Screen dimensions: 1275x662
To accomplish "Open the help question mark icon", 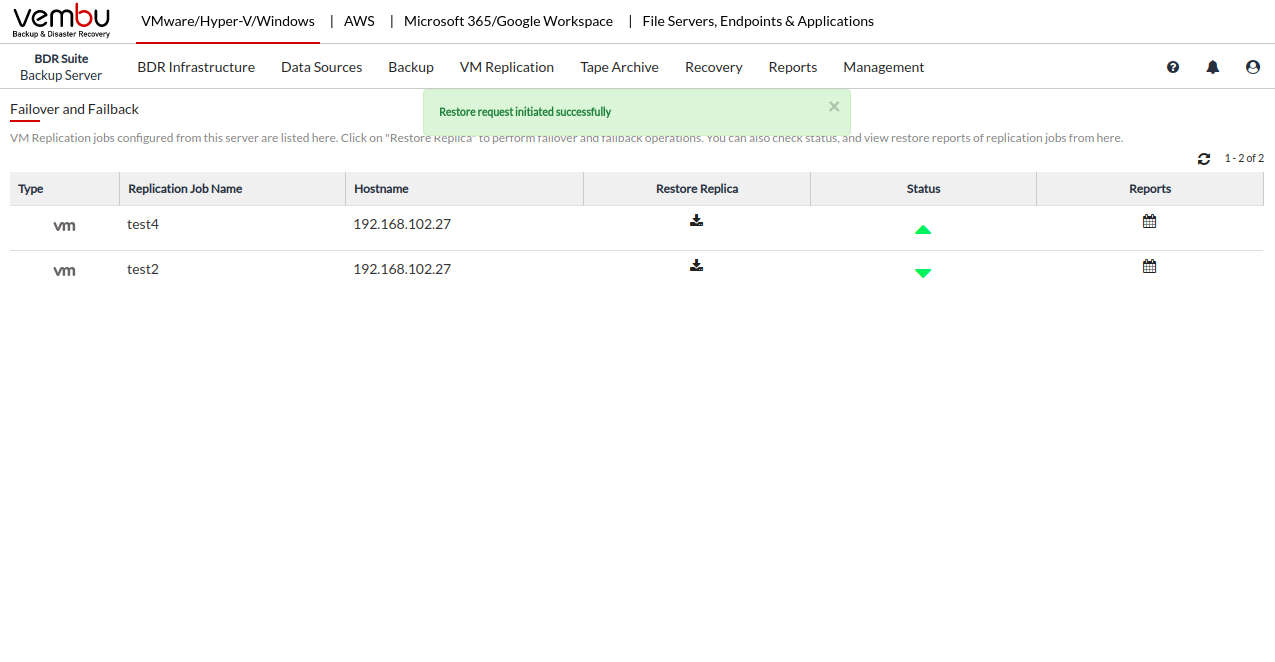I will tap(1173, 67).
